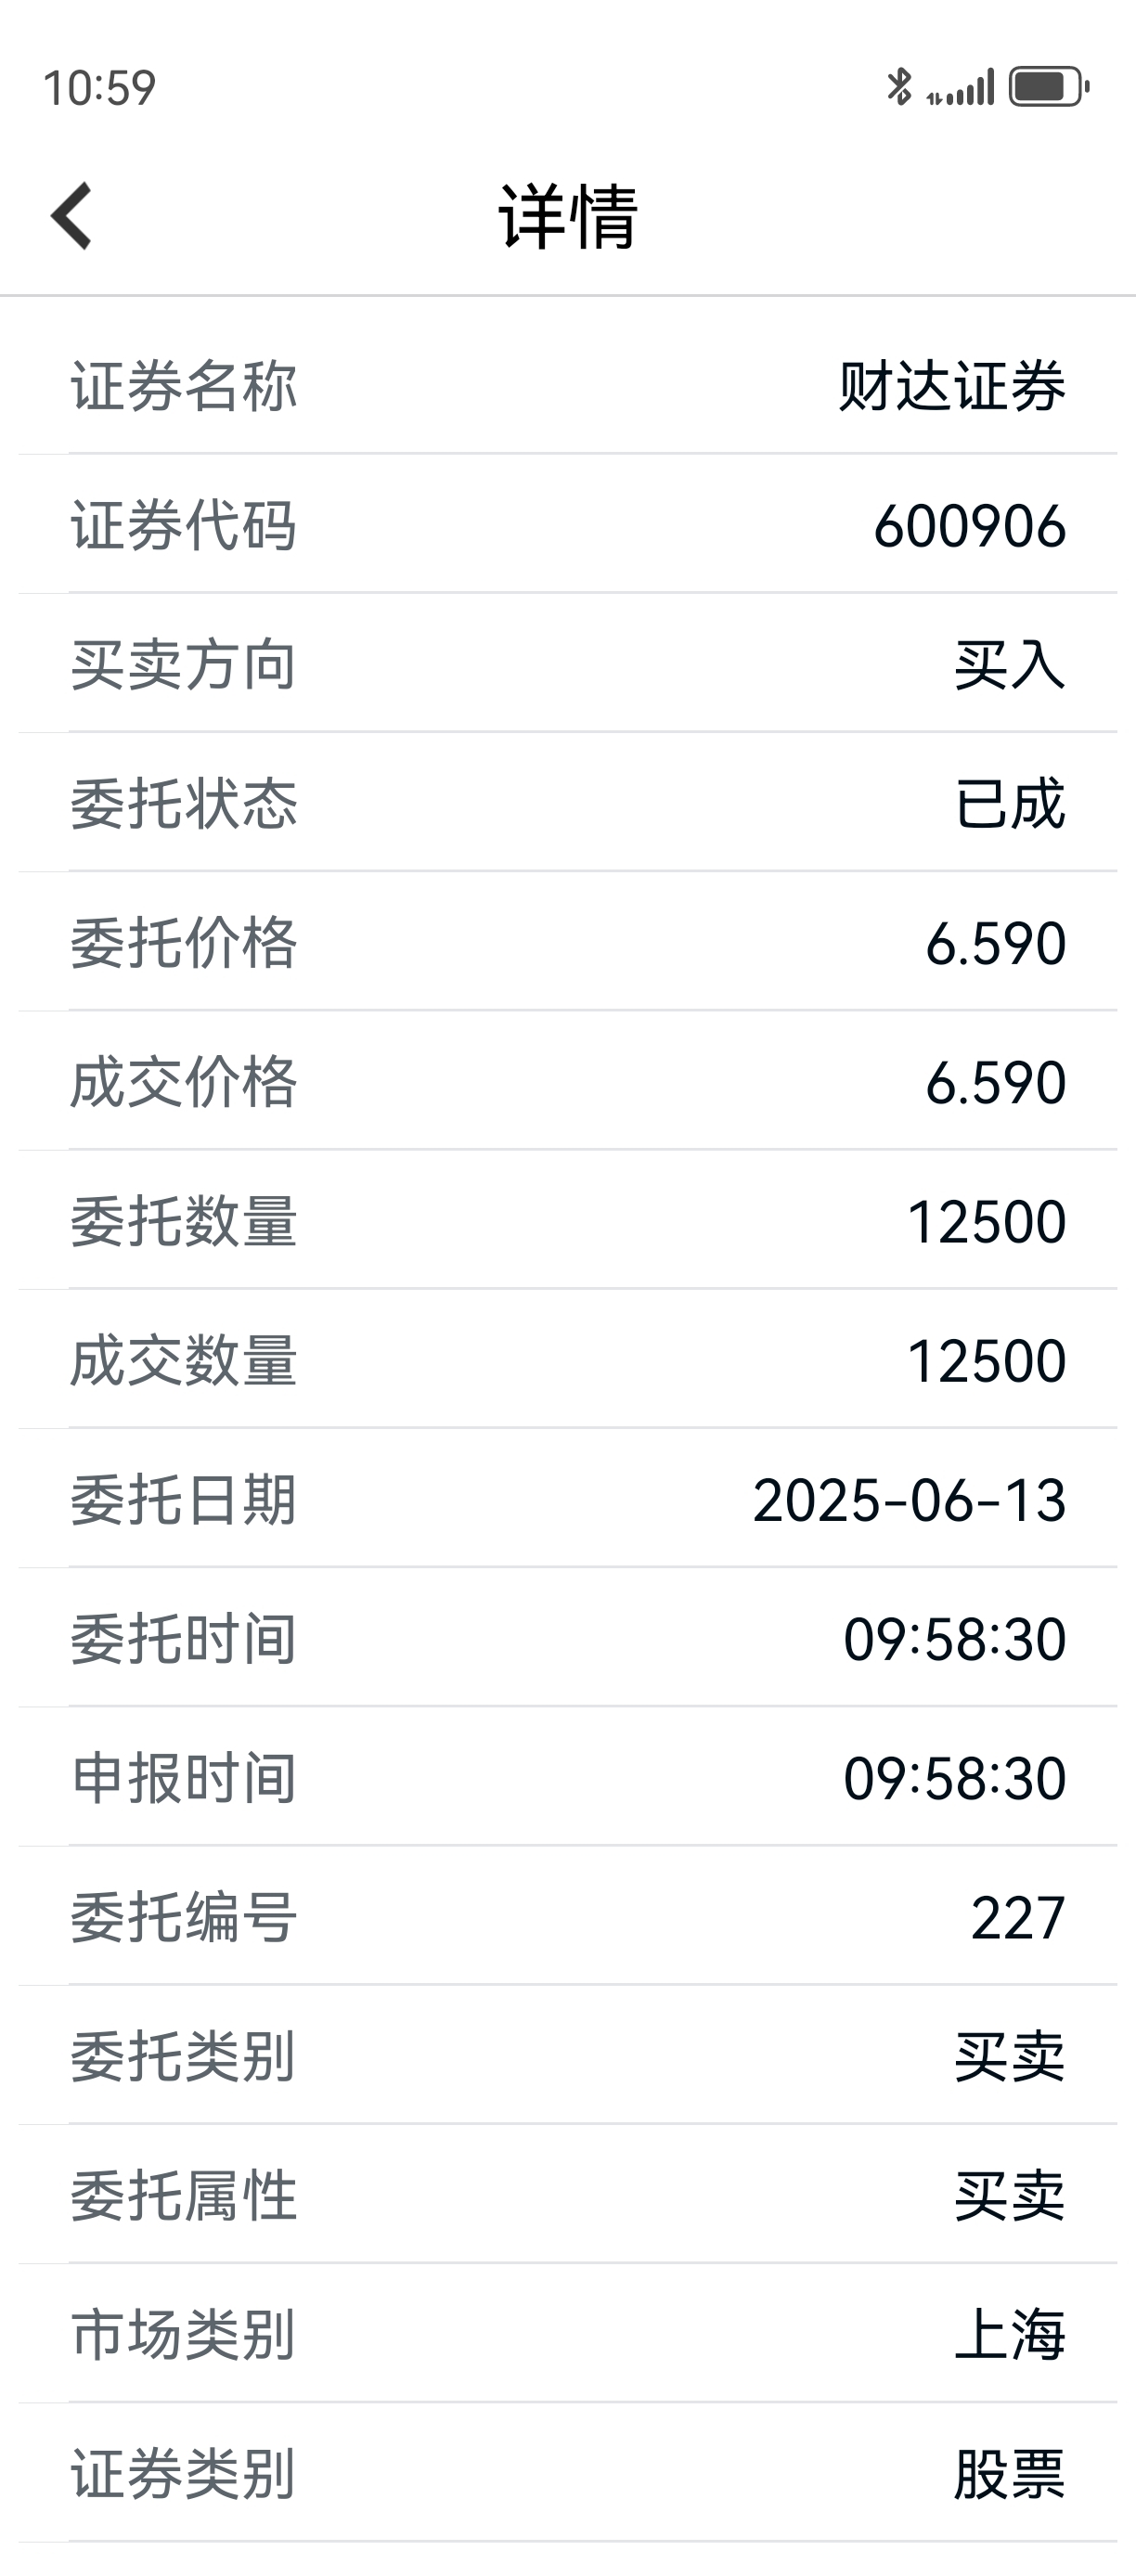Tap the 成交价格 value 6.590
This screenshot has height=2576, width=1136.
[995, 1082]
